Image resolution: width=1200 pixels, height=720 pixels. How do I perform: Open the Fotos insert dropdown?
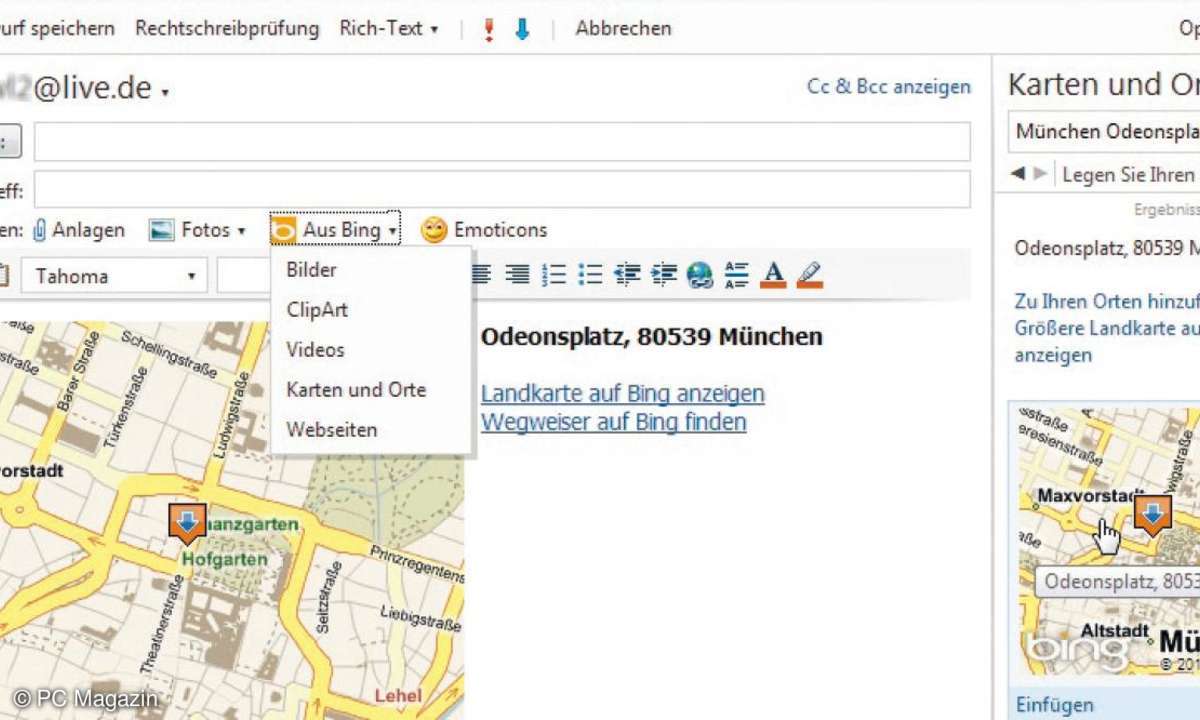pyautogui.click(x=197, y=230)
